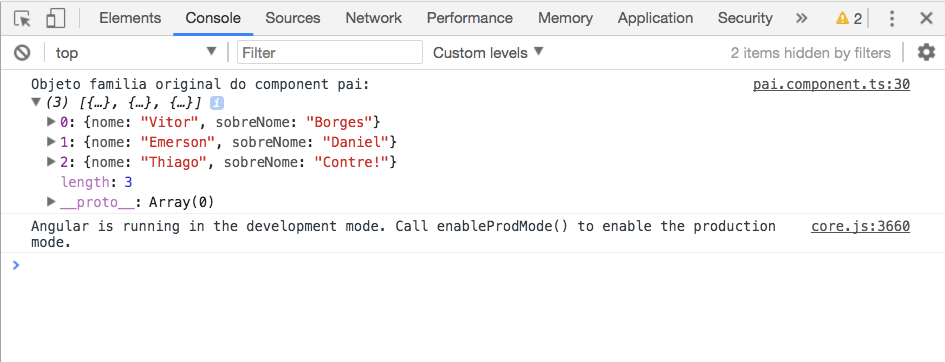Click the yellow warning count icon
Image resolution: width=945 pixels, height=362 pixels.
[849, 19]
